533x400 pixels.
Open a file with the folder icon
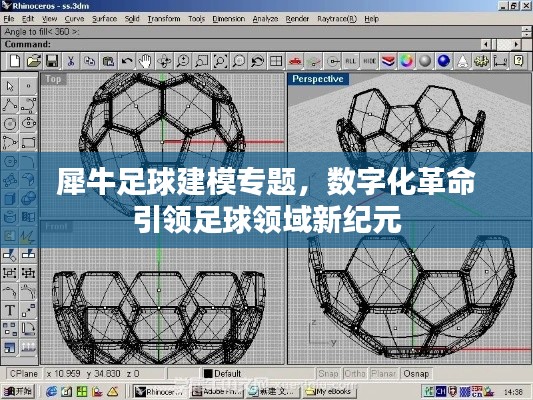click(34, 61)
